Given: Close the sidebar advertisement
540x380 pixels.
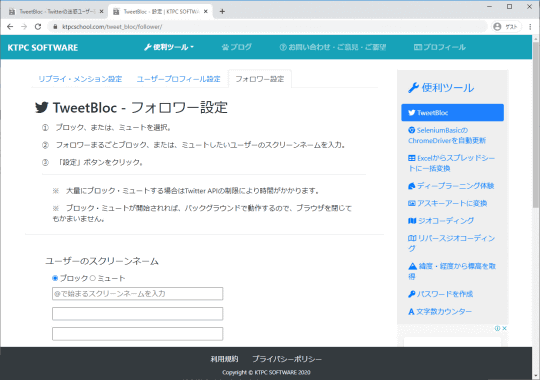Looking at the screenshot, I should (x=505, y=328).
